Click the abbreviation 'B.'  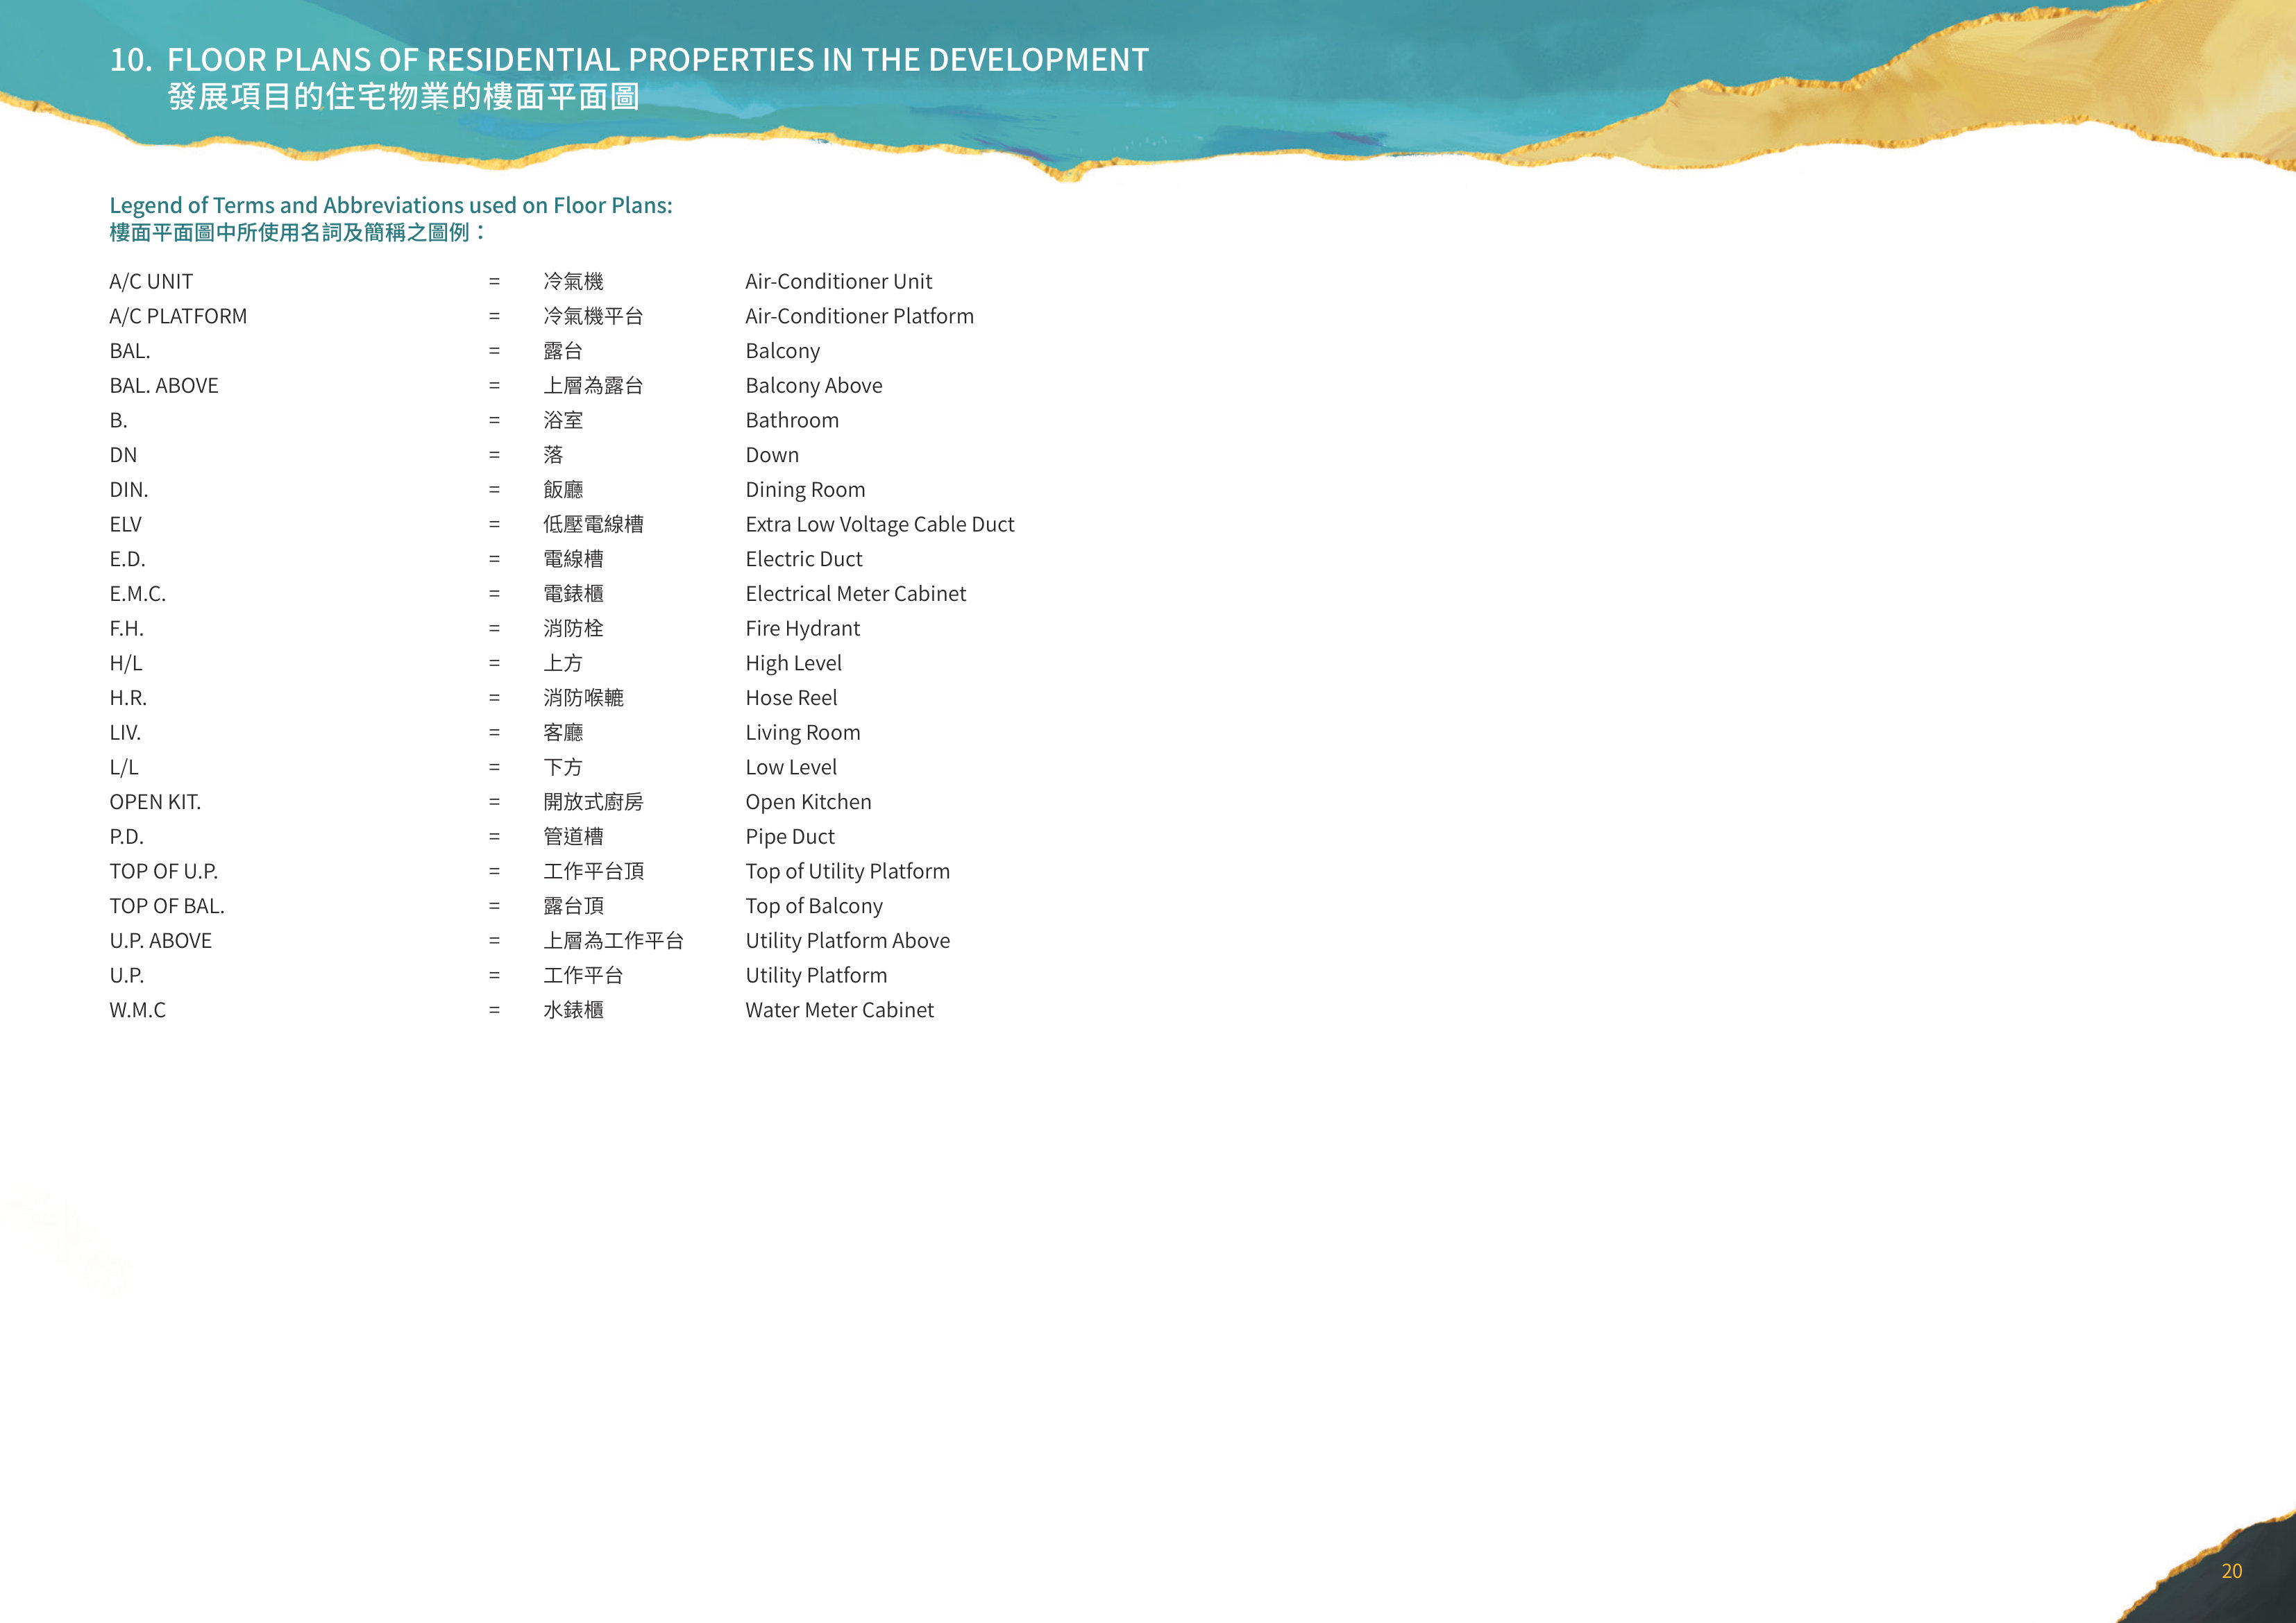pos(118,420)
